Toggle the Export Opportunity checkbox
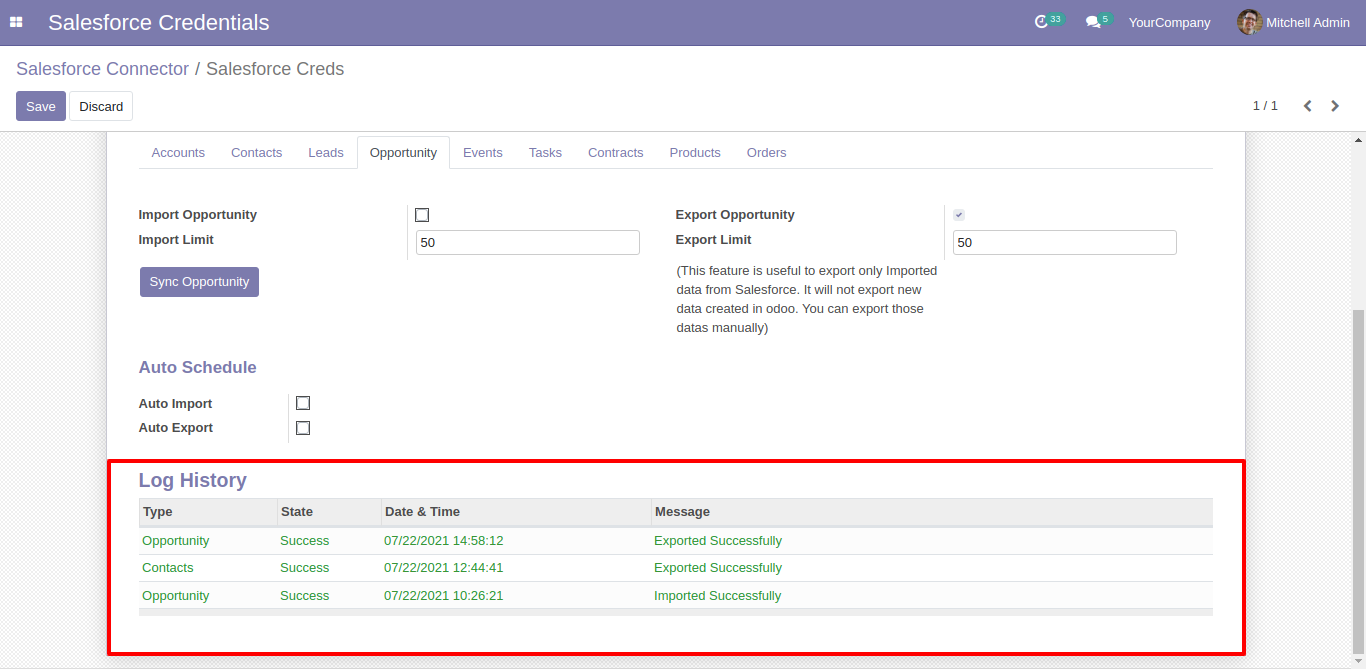Screen dimensions: 1366x669 [x=959, y=215]
